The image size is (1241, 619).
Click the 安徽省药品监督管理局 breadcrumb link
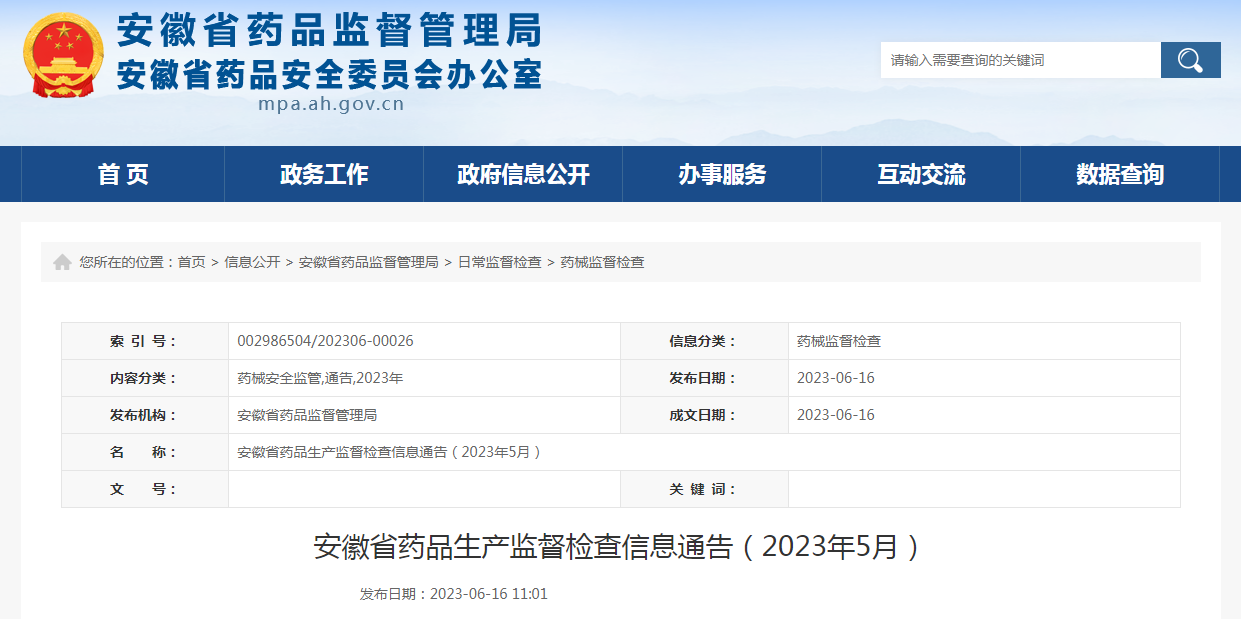369,262
